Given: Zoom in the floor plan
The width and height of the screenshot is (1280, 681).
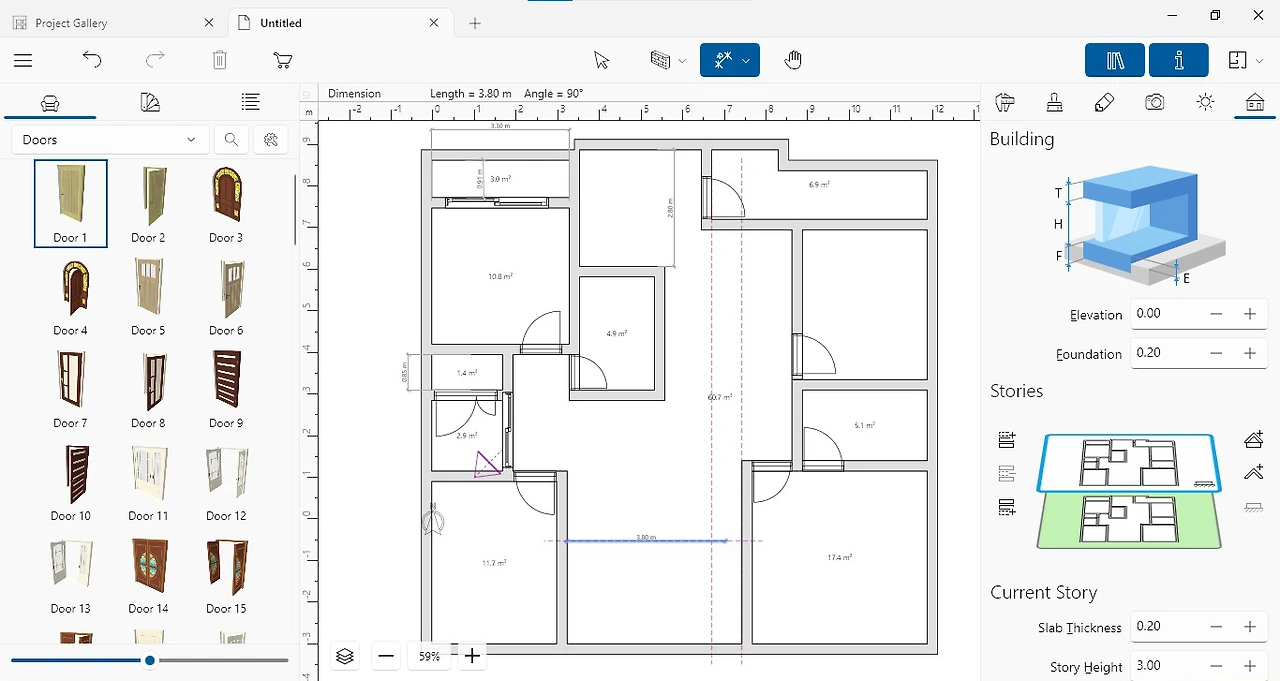Looking at the screenshot, I should click(x=473, y=656).
